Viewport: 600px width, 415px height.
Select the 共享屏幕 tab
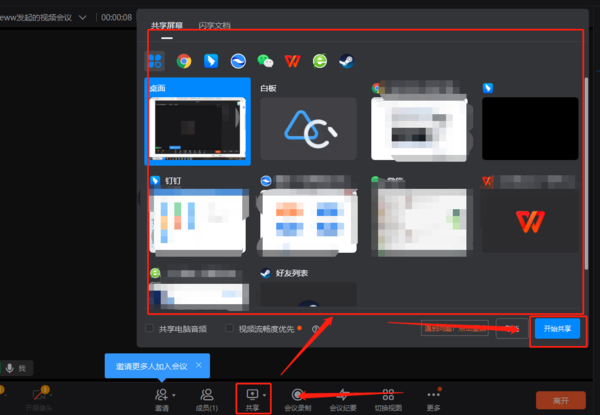pyautogui.click(x=167, y=24)
